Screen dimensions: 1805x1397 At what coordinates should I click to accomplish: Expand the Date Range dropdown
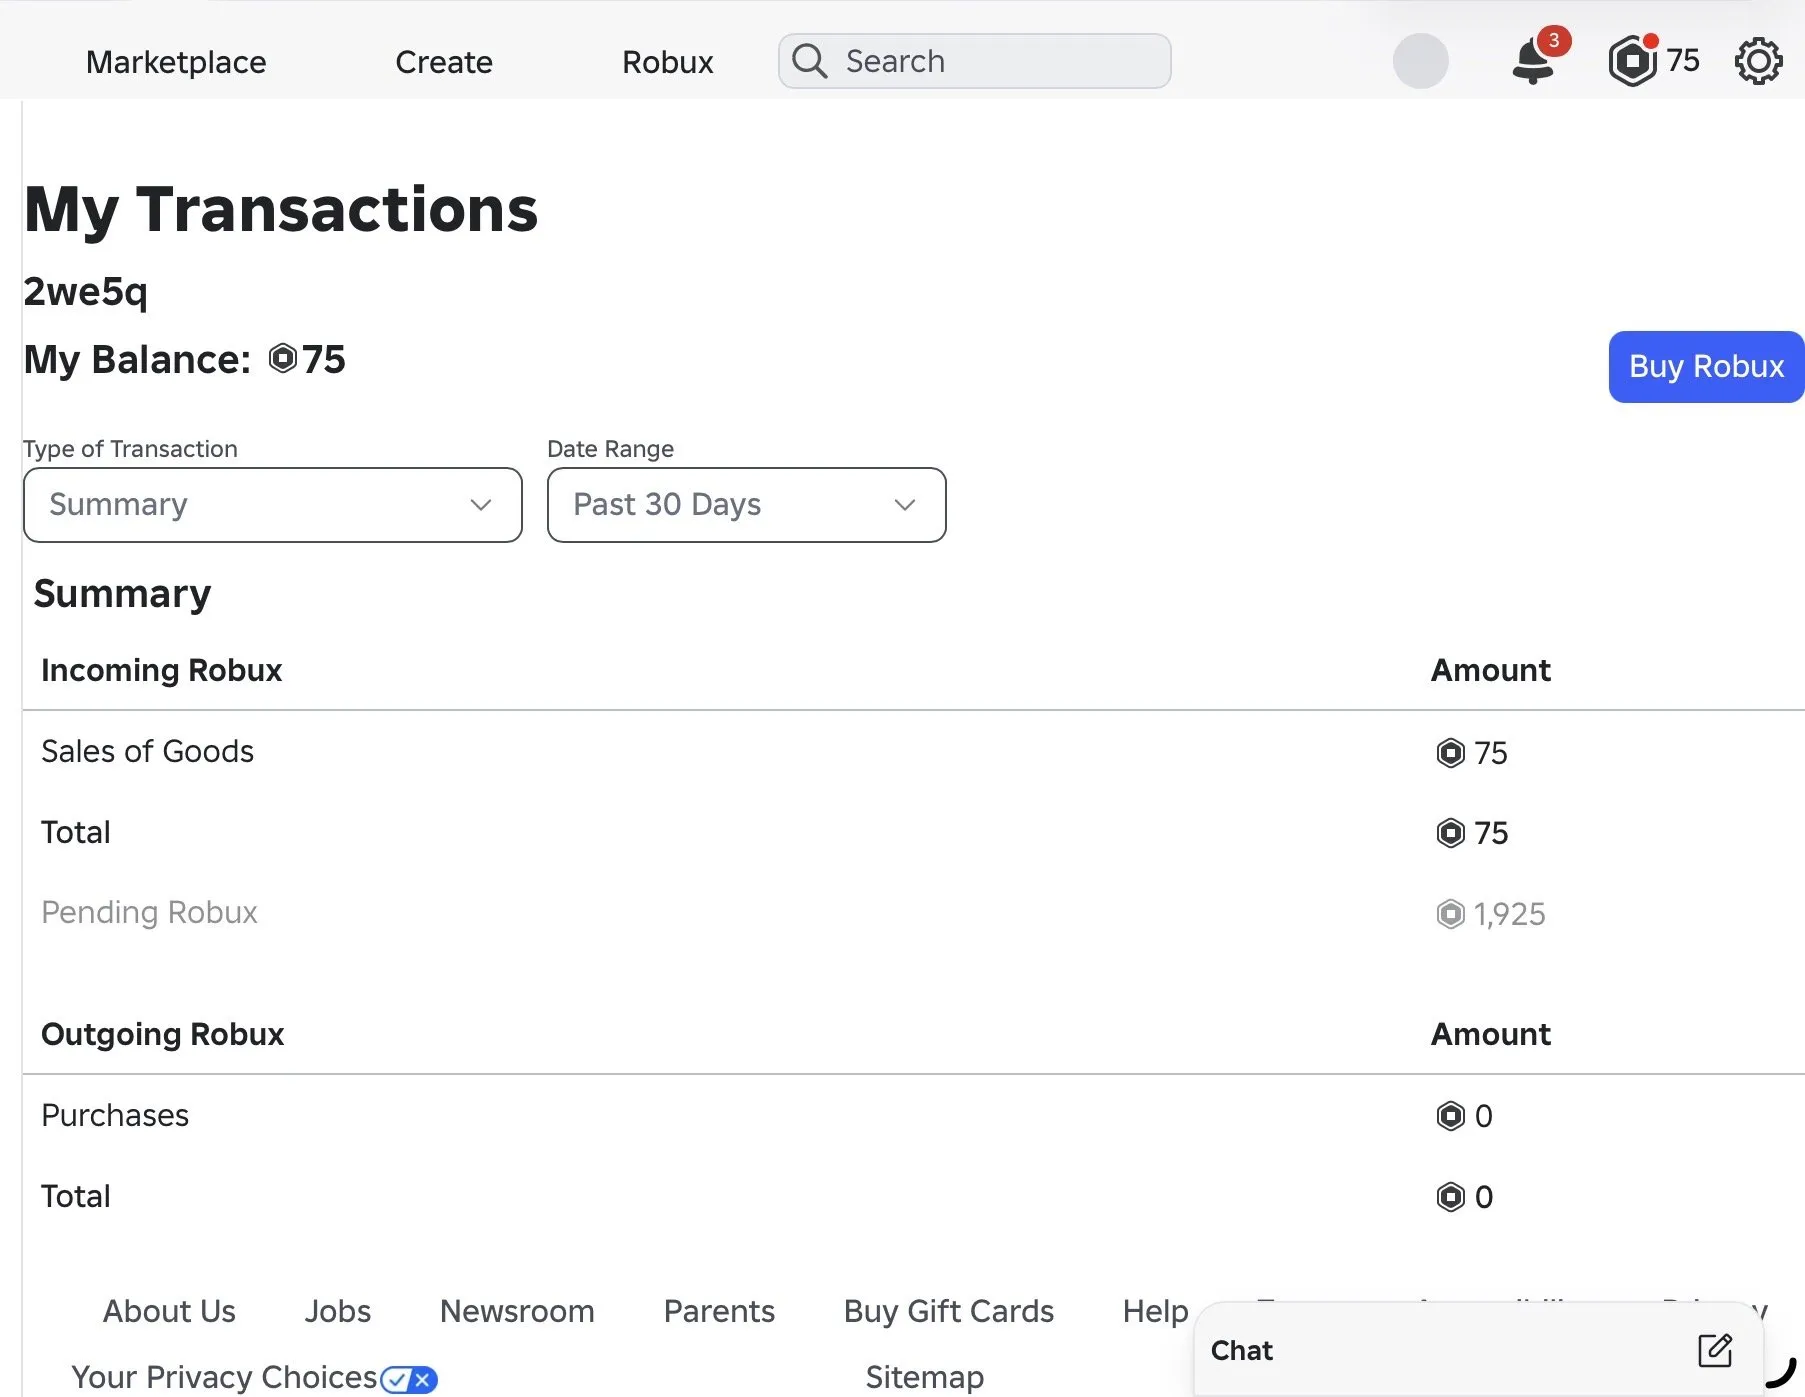click(747, 505)
